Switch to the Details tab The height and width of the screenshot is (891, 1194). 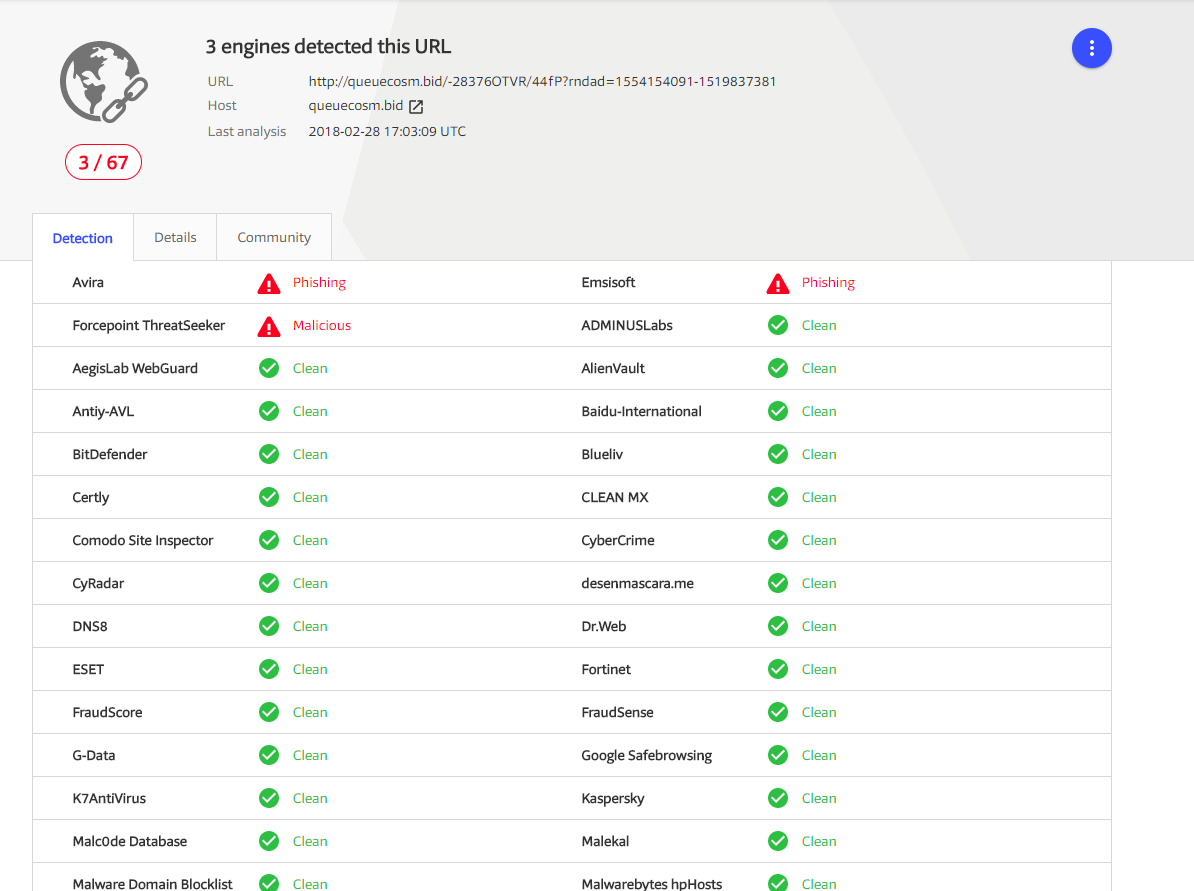click(175, 237)
